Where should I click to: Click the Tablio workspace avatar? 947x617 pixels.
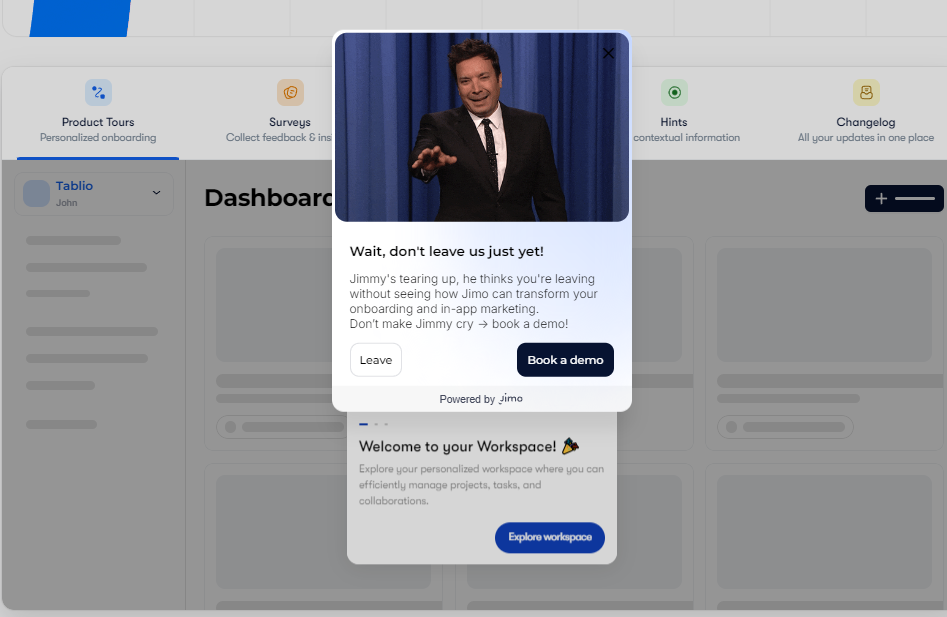[x=36, y=193]
